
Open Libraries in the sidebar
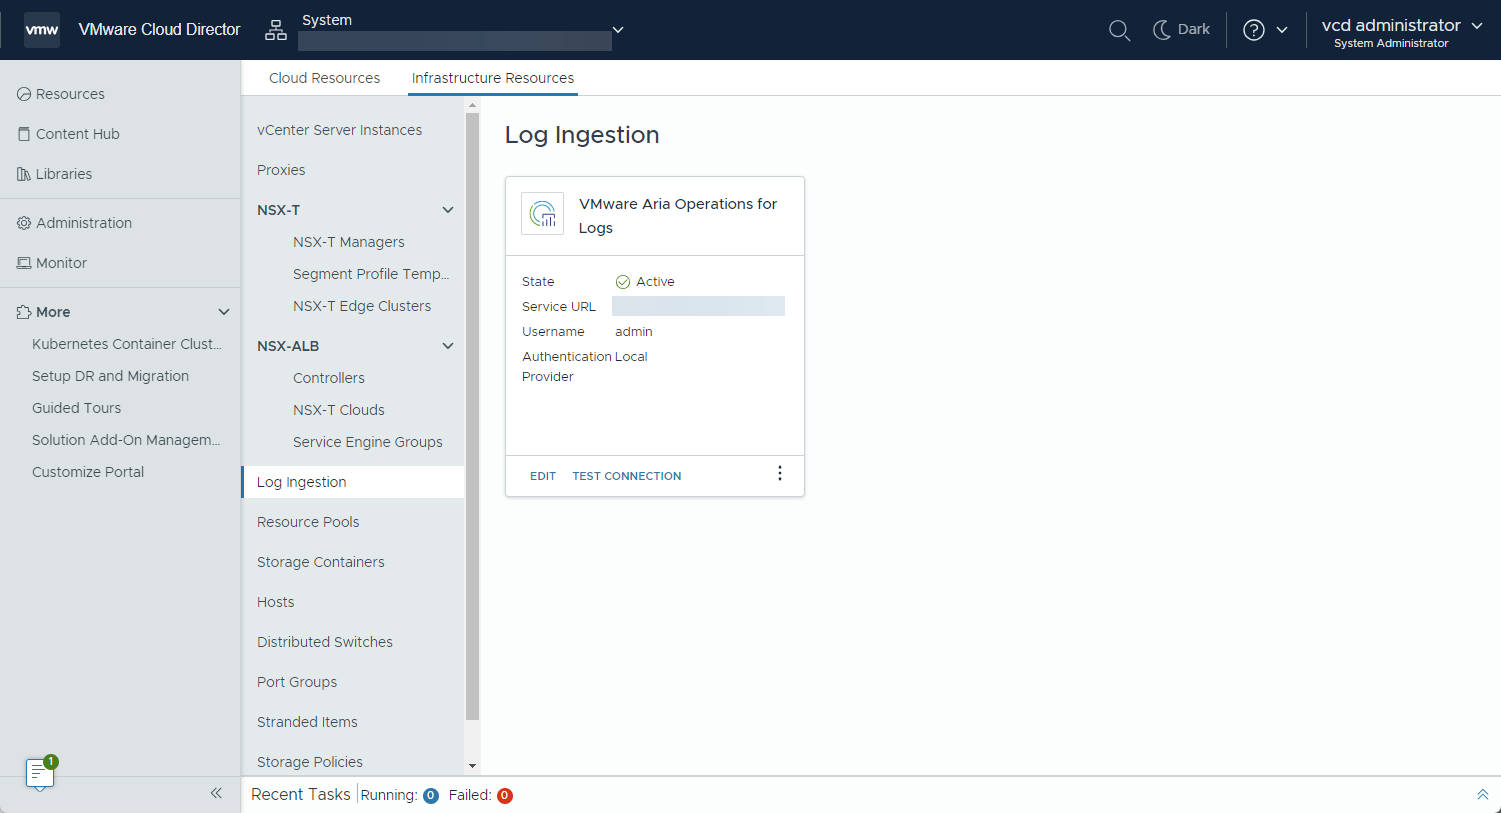pos(64,174)
